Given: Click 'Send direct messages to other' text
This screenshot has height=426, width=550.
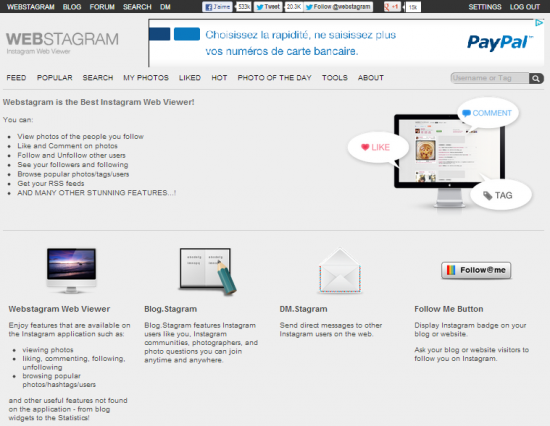Looking at the screenshot, I should (331, 325).
